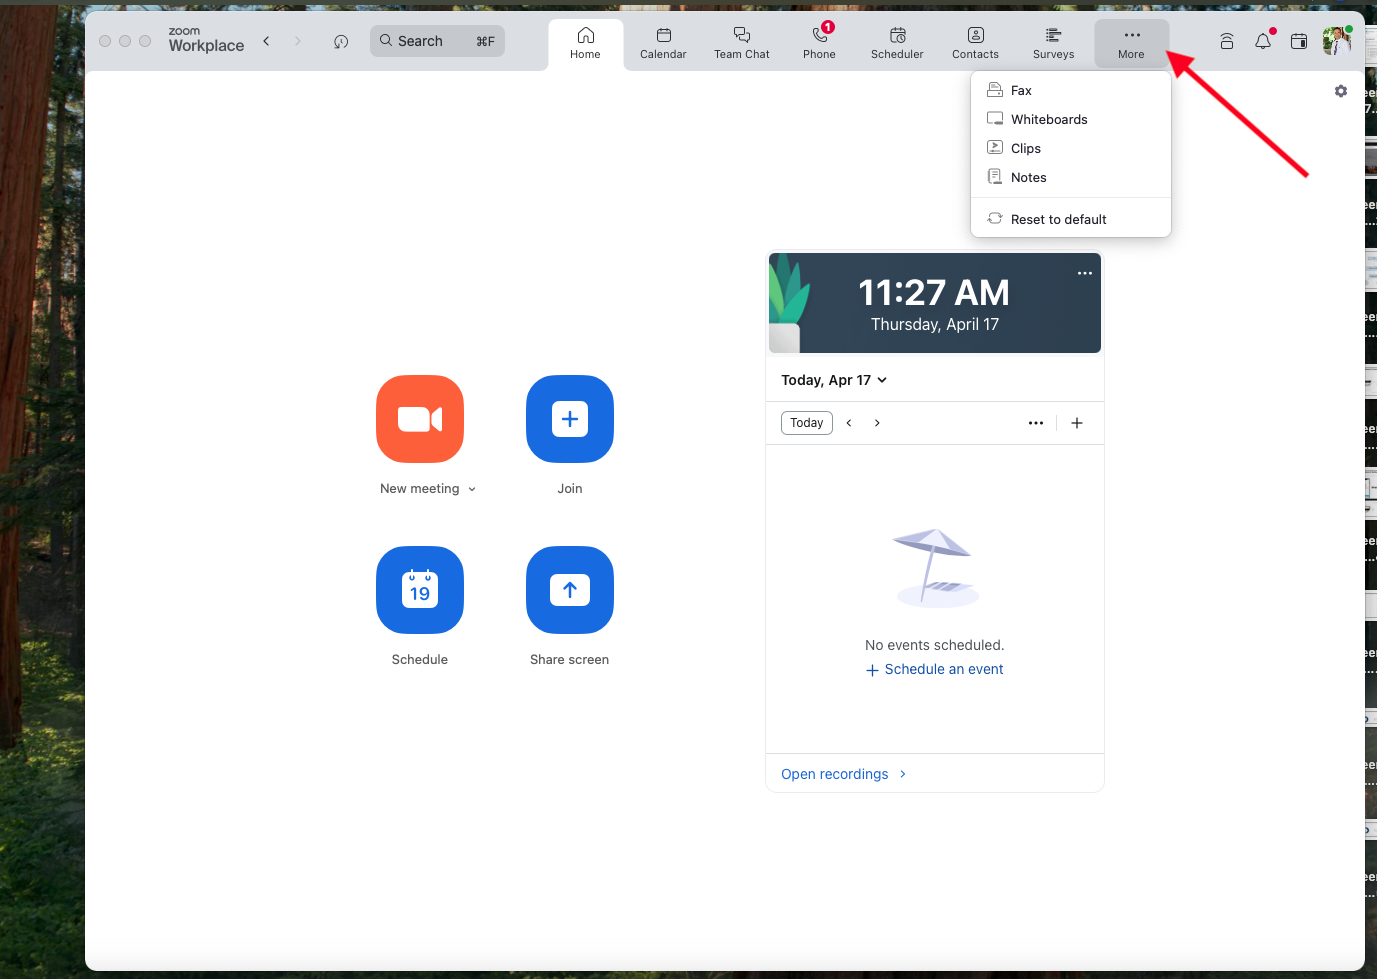Open the calendar panel icon near the profile picture
This screenshot has height=979, width=1377.
tap(1299, 41)
